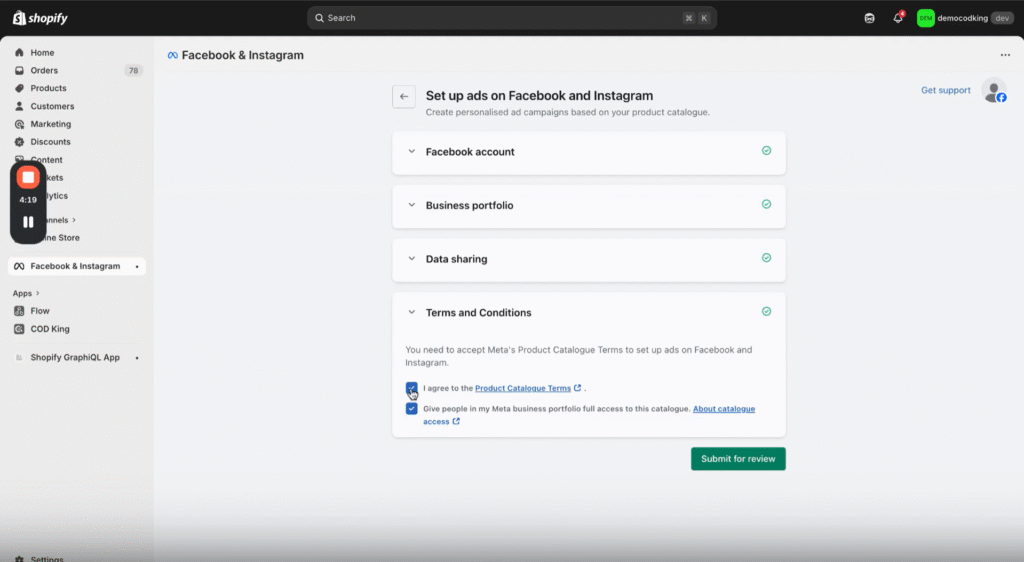Expand the Facebook account section
The height and width of the screenshot is (562, 1024).
coord(588,152)
